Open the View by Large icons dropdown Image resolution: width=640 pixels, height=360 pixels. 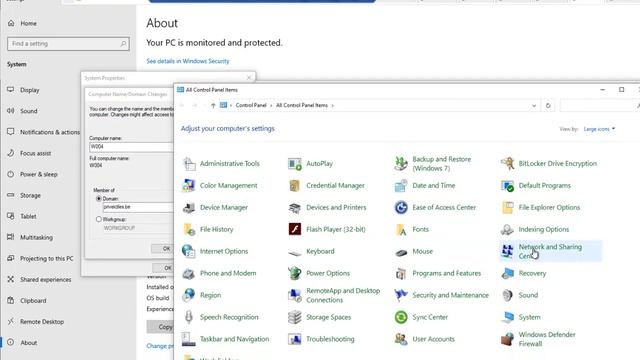pos(599,129)
